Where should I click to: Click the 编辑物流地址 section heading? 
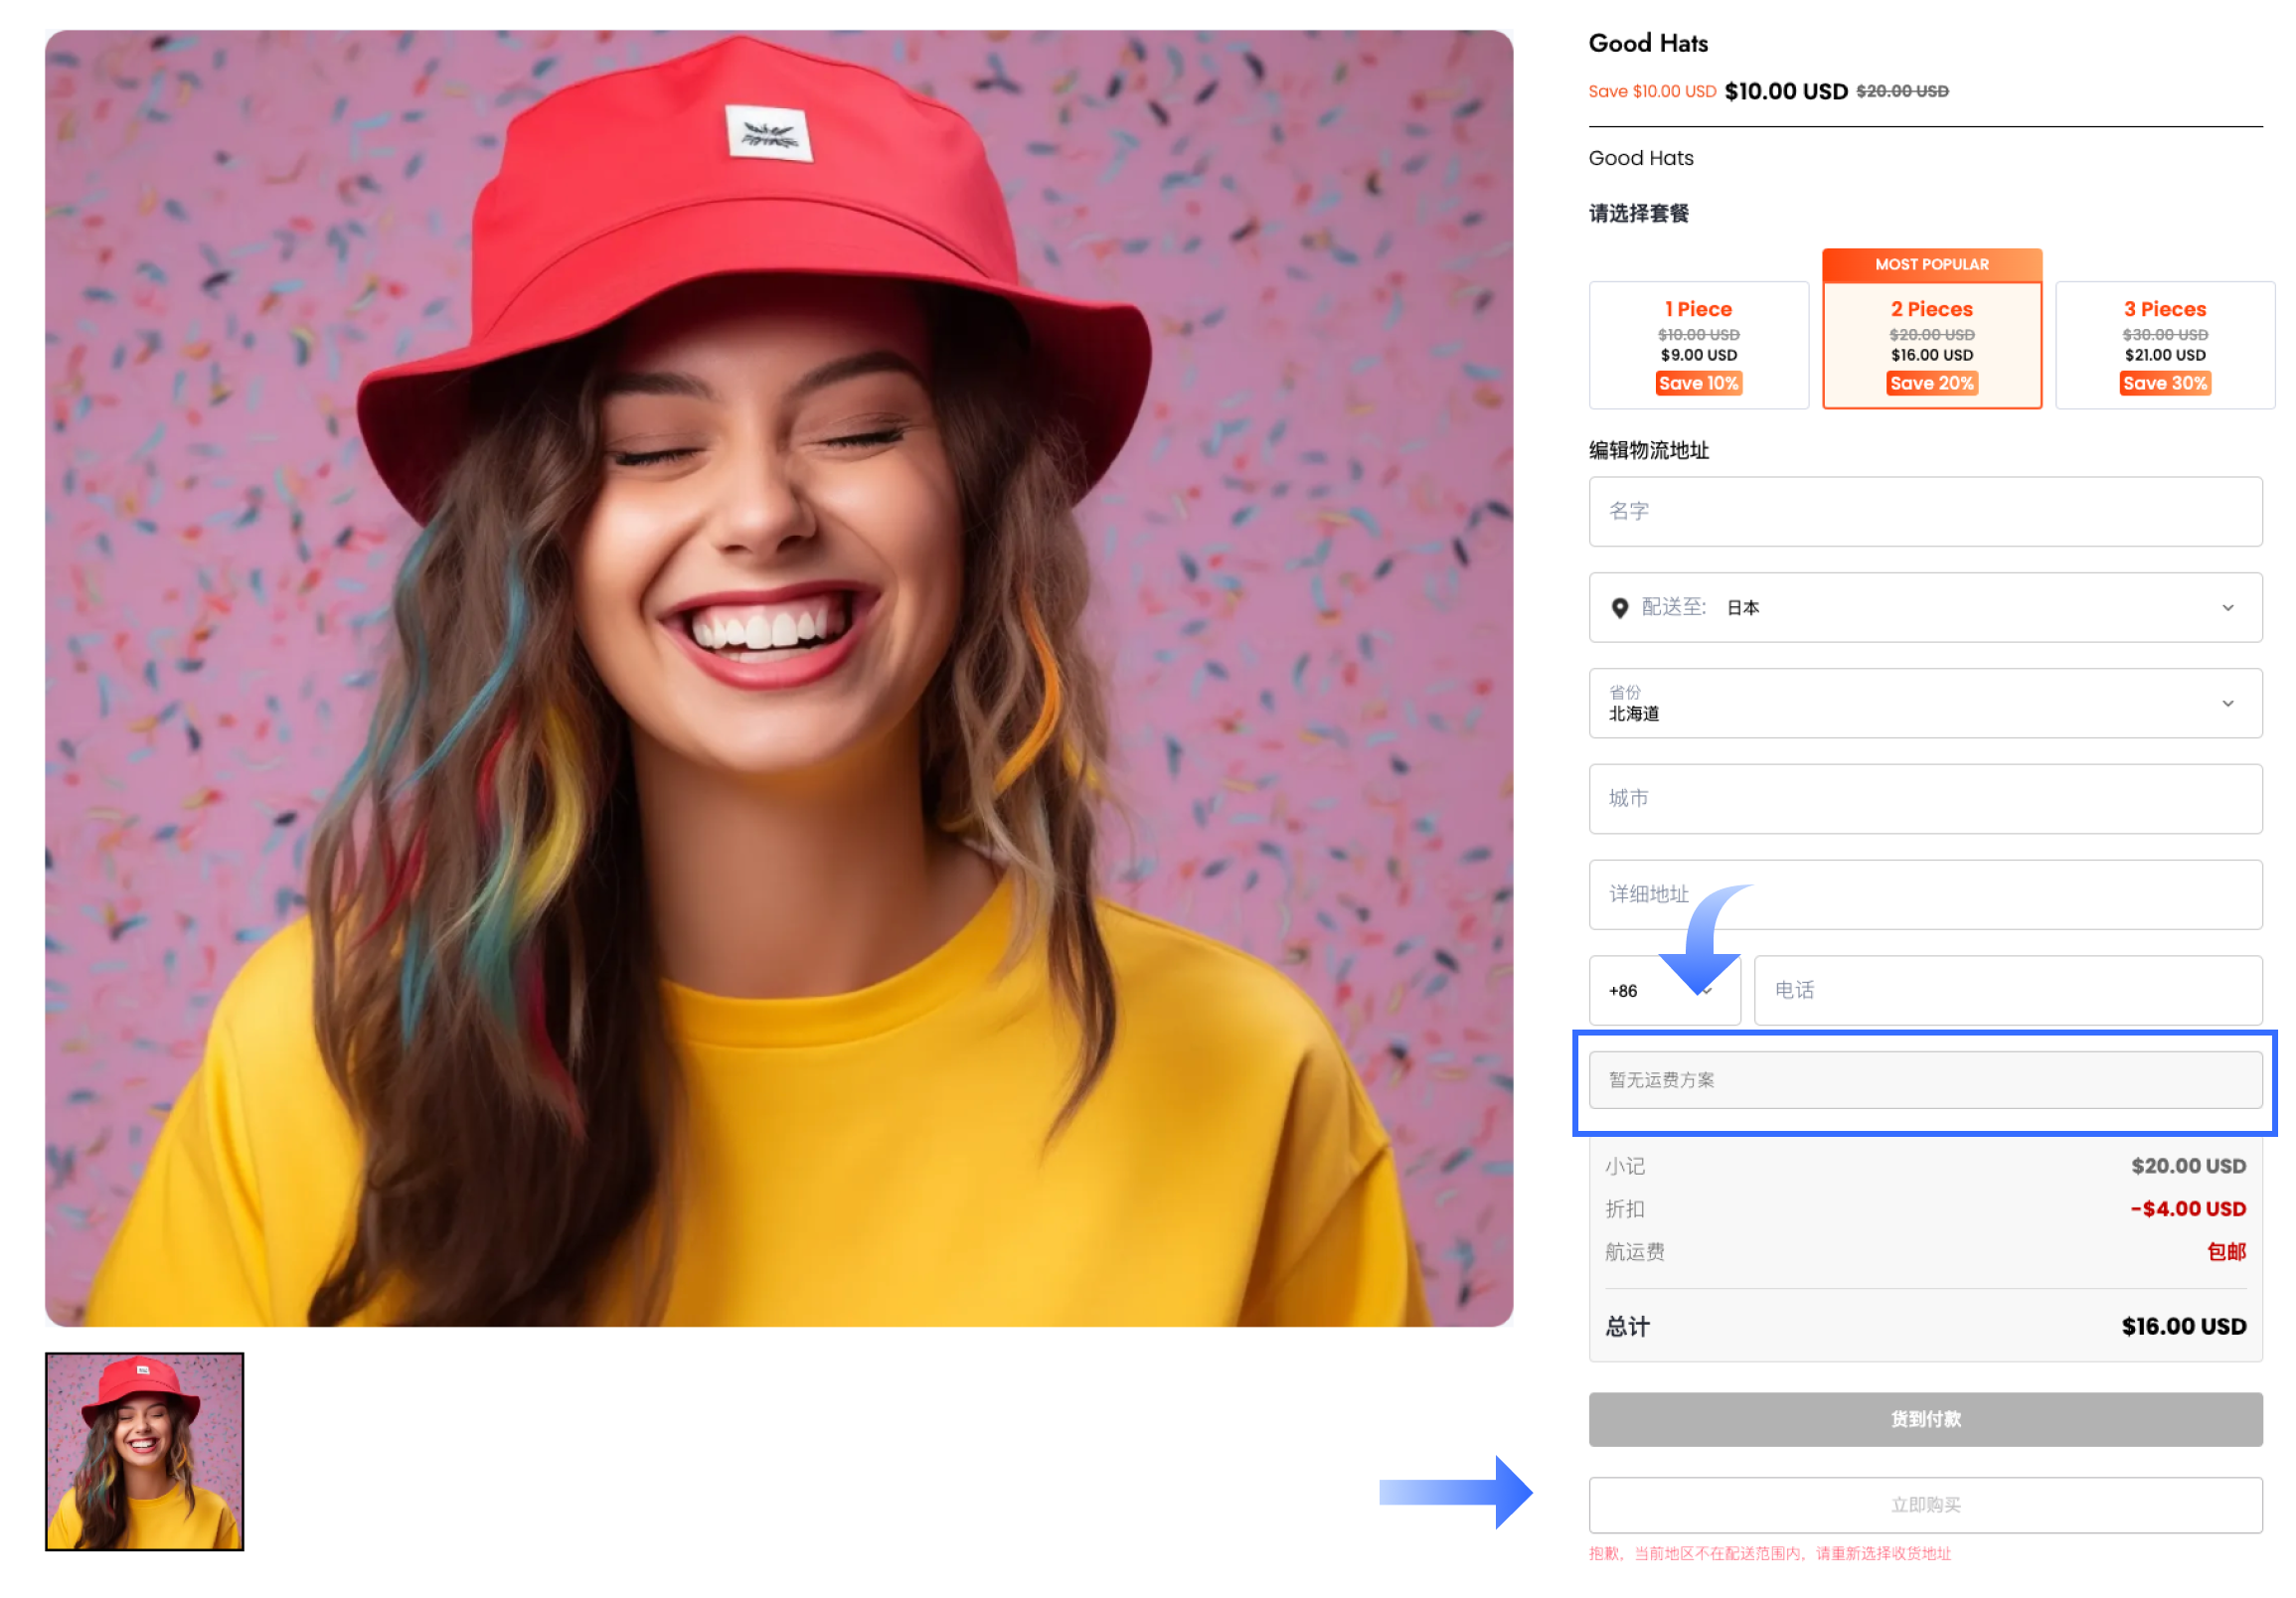point(1649,450)
